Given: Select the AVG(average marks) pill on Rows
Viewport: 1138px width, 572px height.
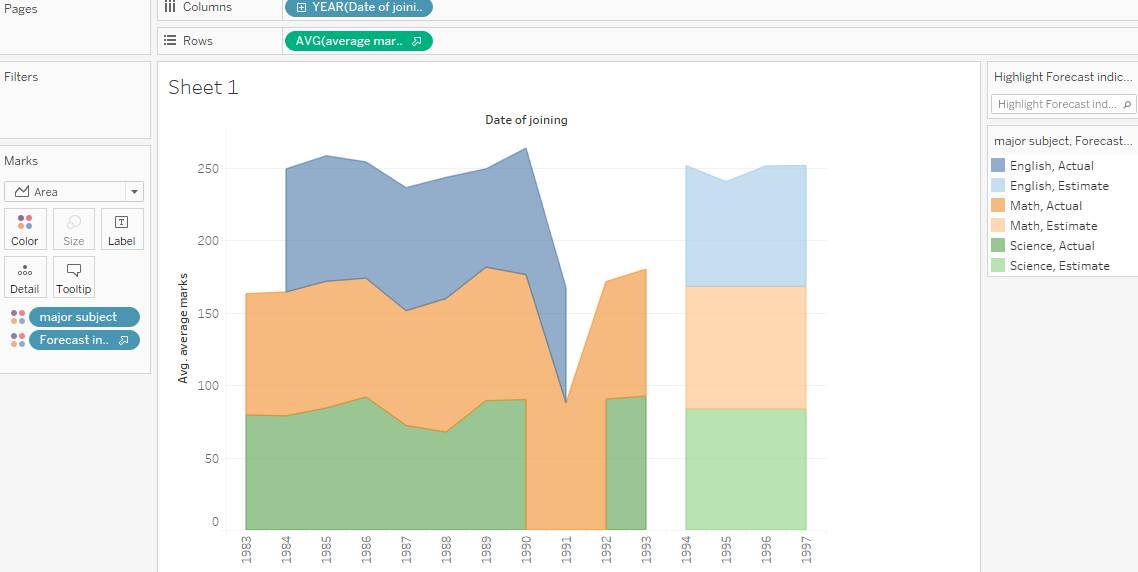Looking at the screenshot, I should (358, 41).
